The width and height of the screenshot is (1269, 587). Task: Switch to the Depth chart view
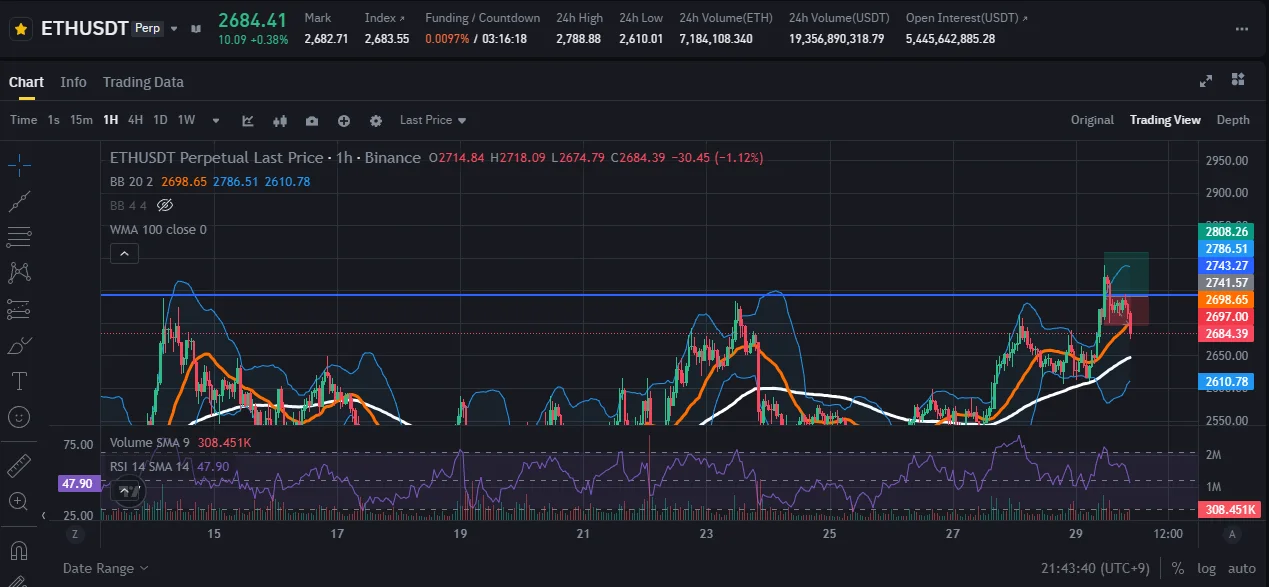(1232, 120)
